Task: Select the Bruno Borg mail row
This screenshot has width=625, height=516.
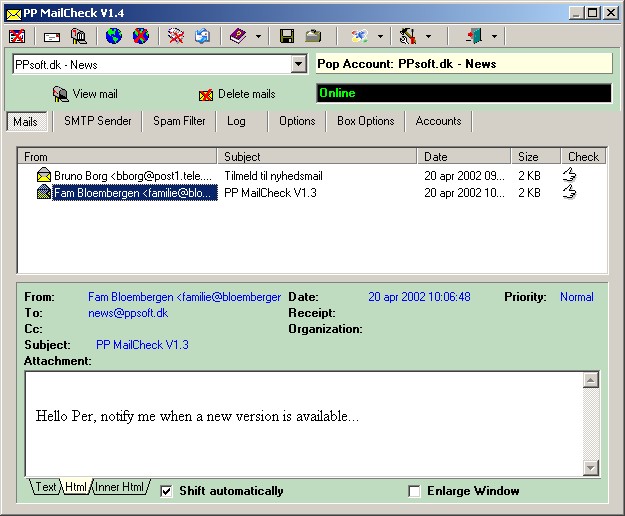Action: pos(312,176)
